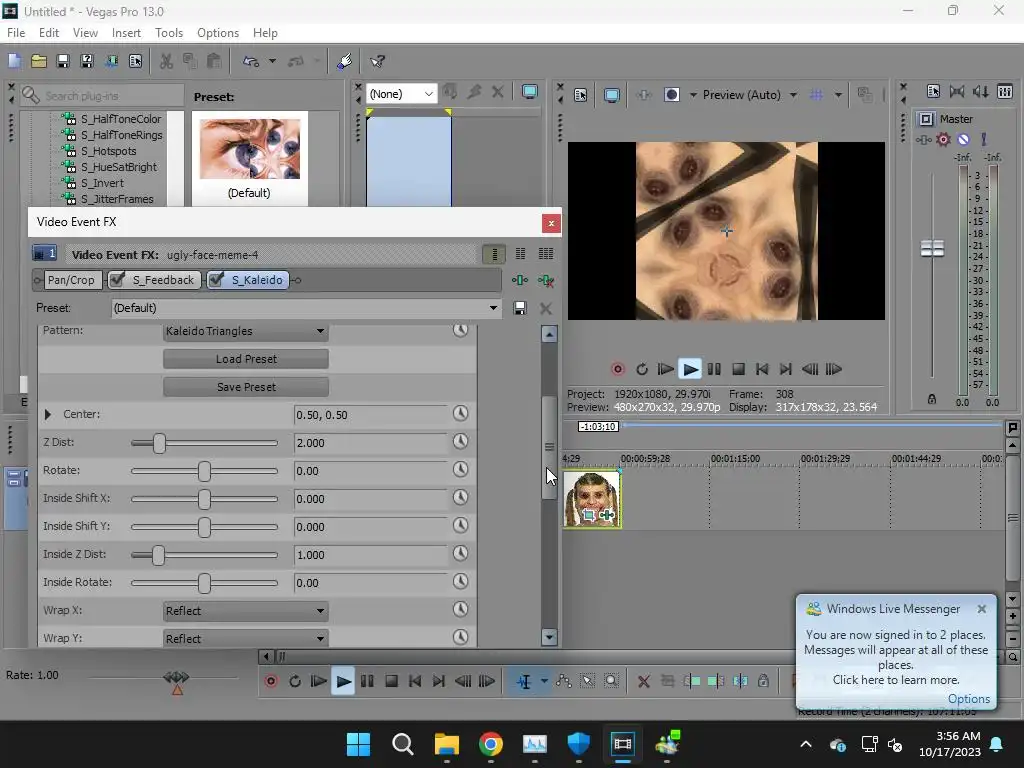
Task: Toggle animate clock icon for Center
Action: (460, 413)
